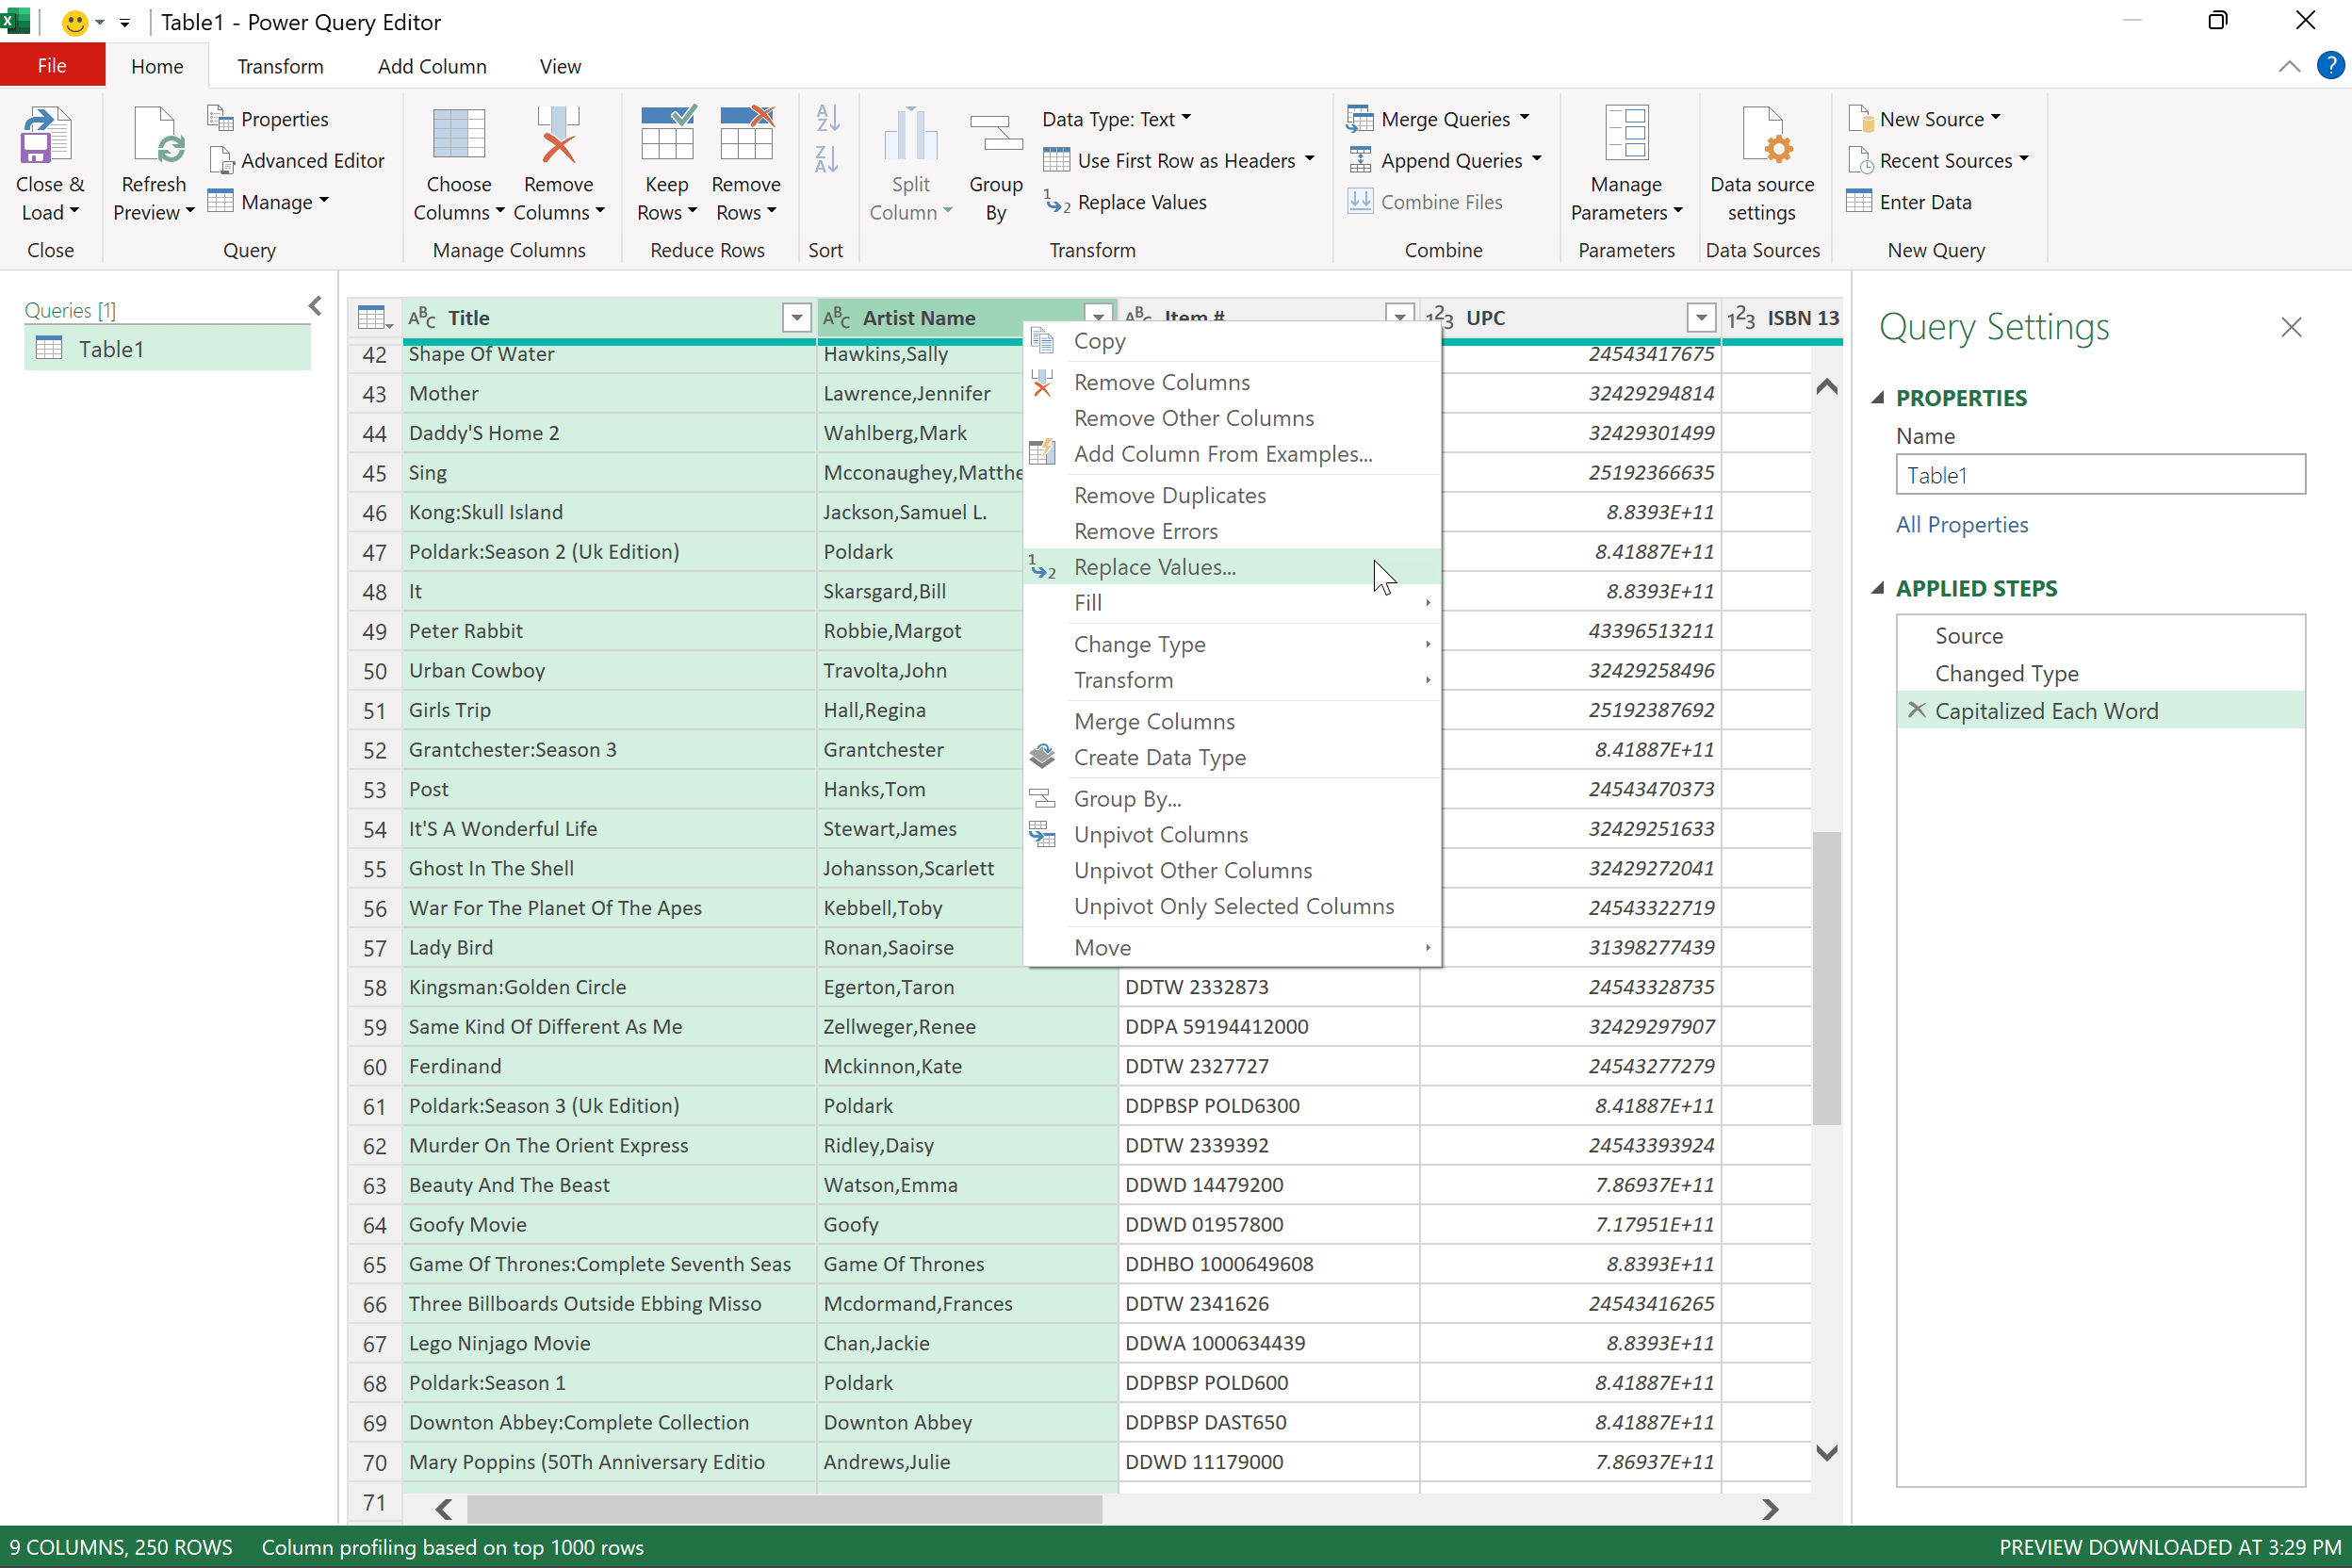
Task: Collapse the Queries pane
Action: [315, 306]
